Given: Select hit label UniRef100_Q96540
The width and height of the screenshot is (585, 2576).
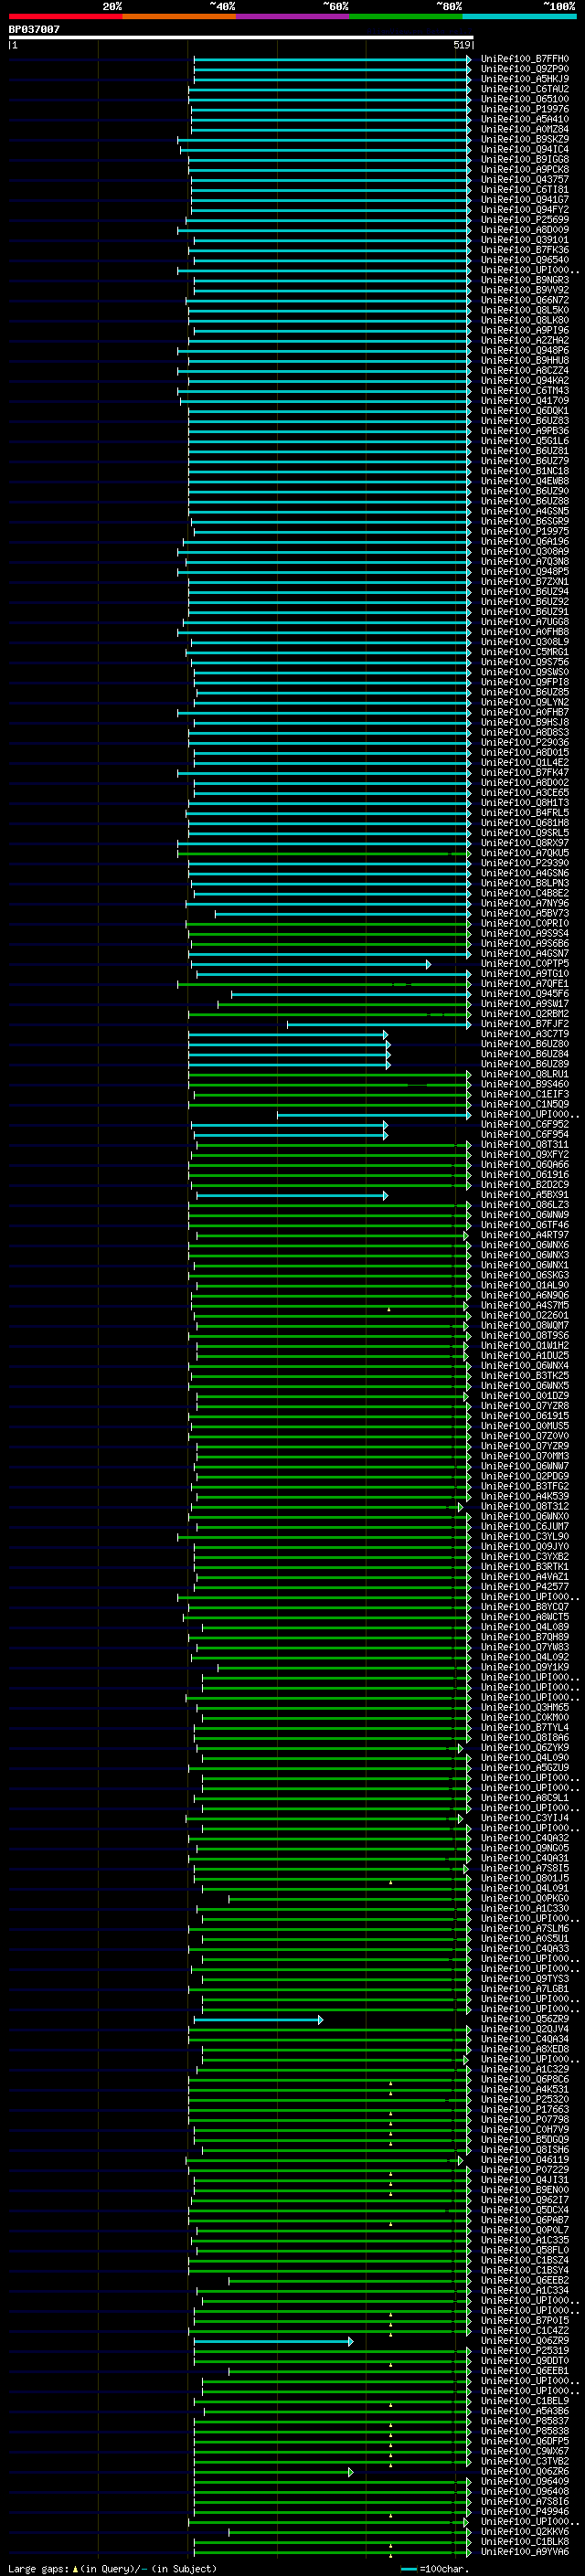Looking at the screenshot, I should [525, 260].
